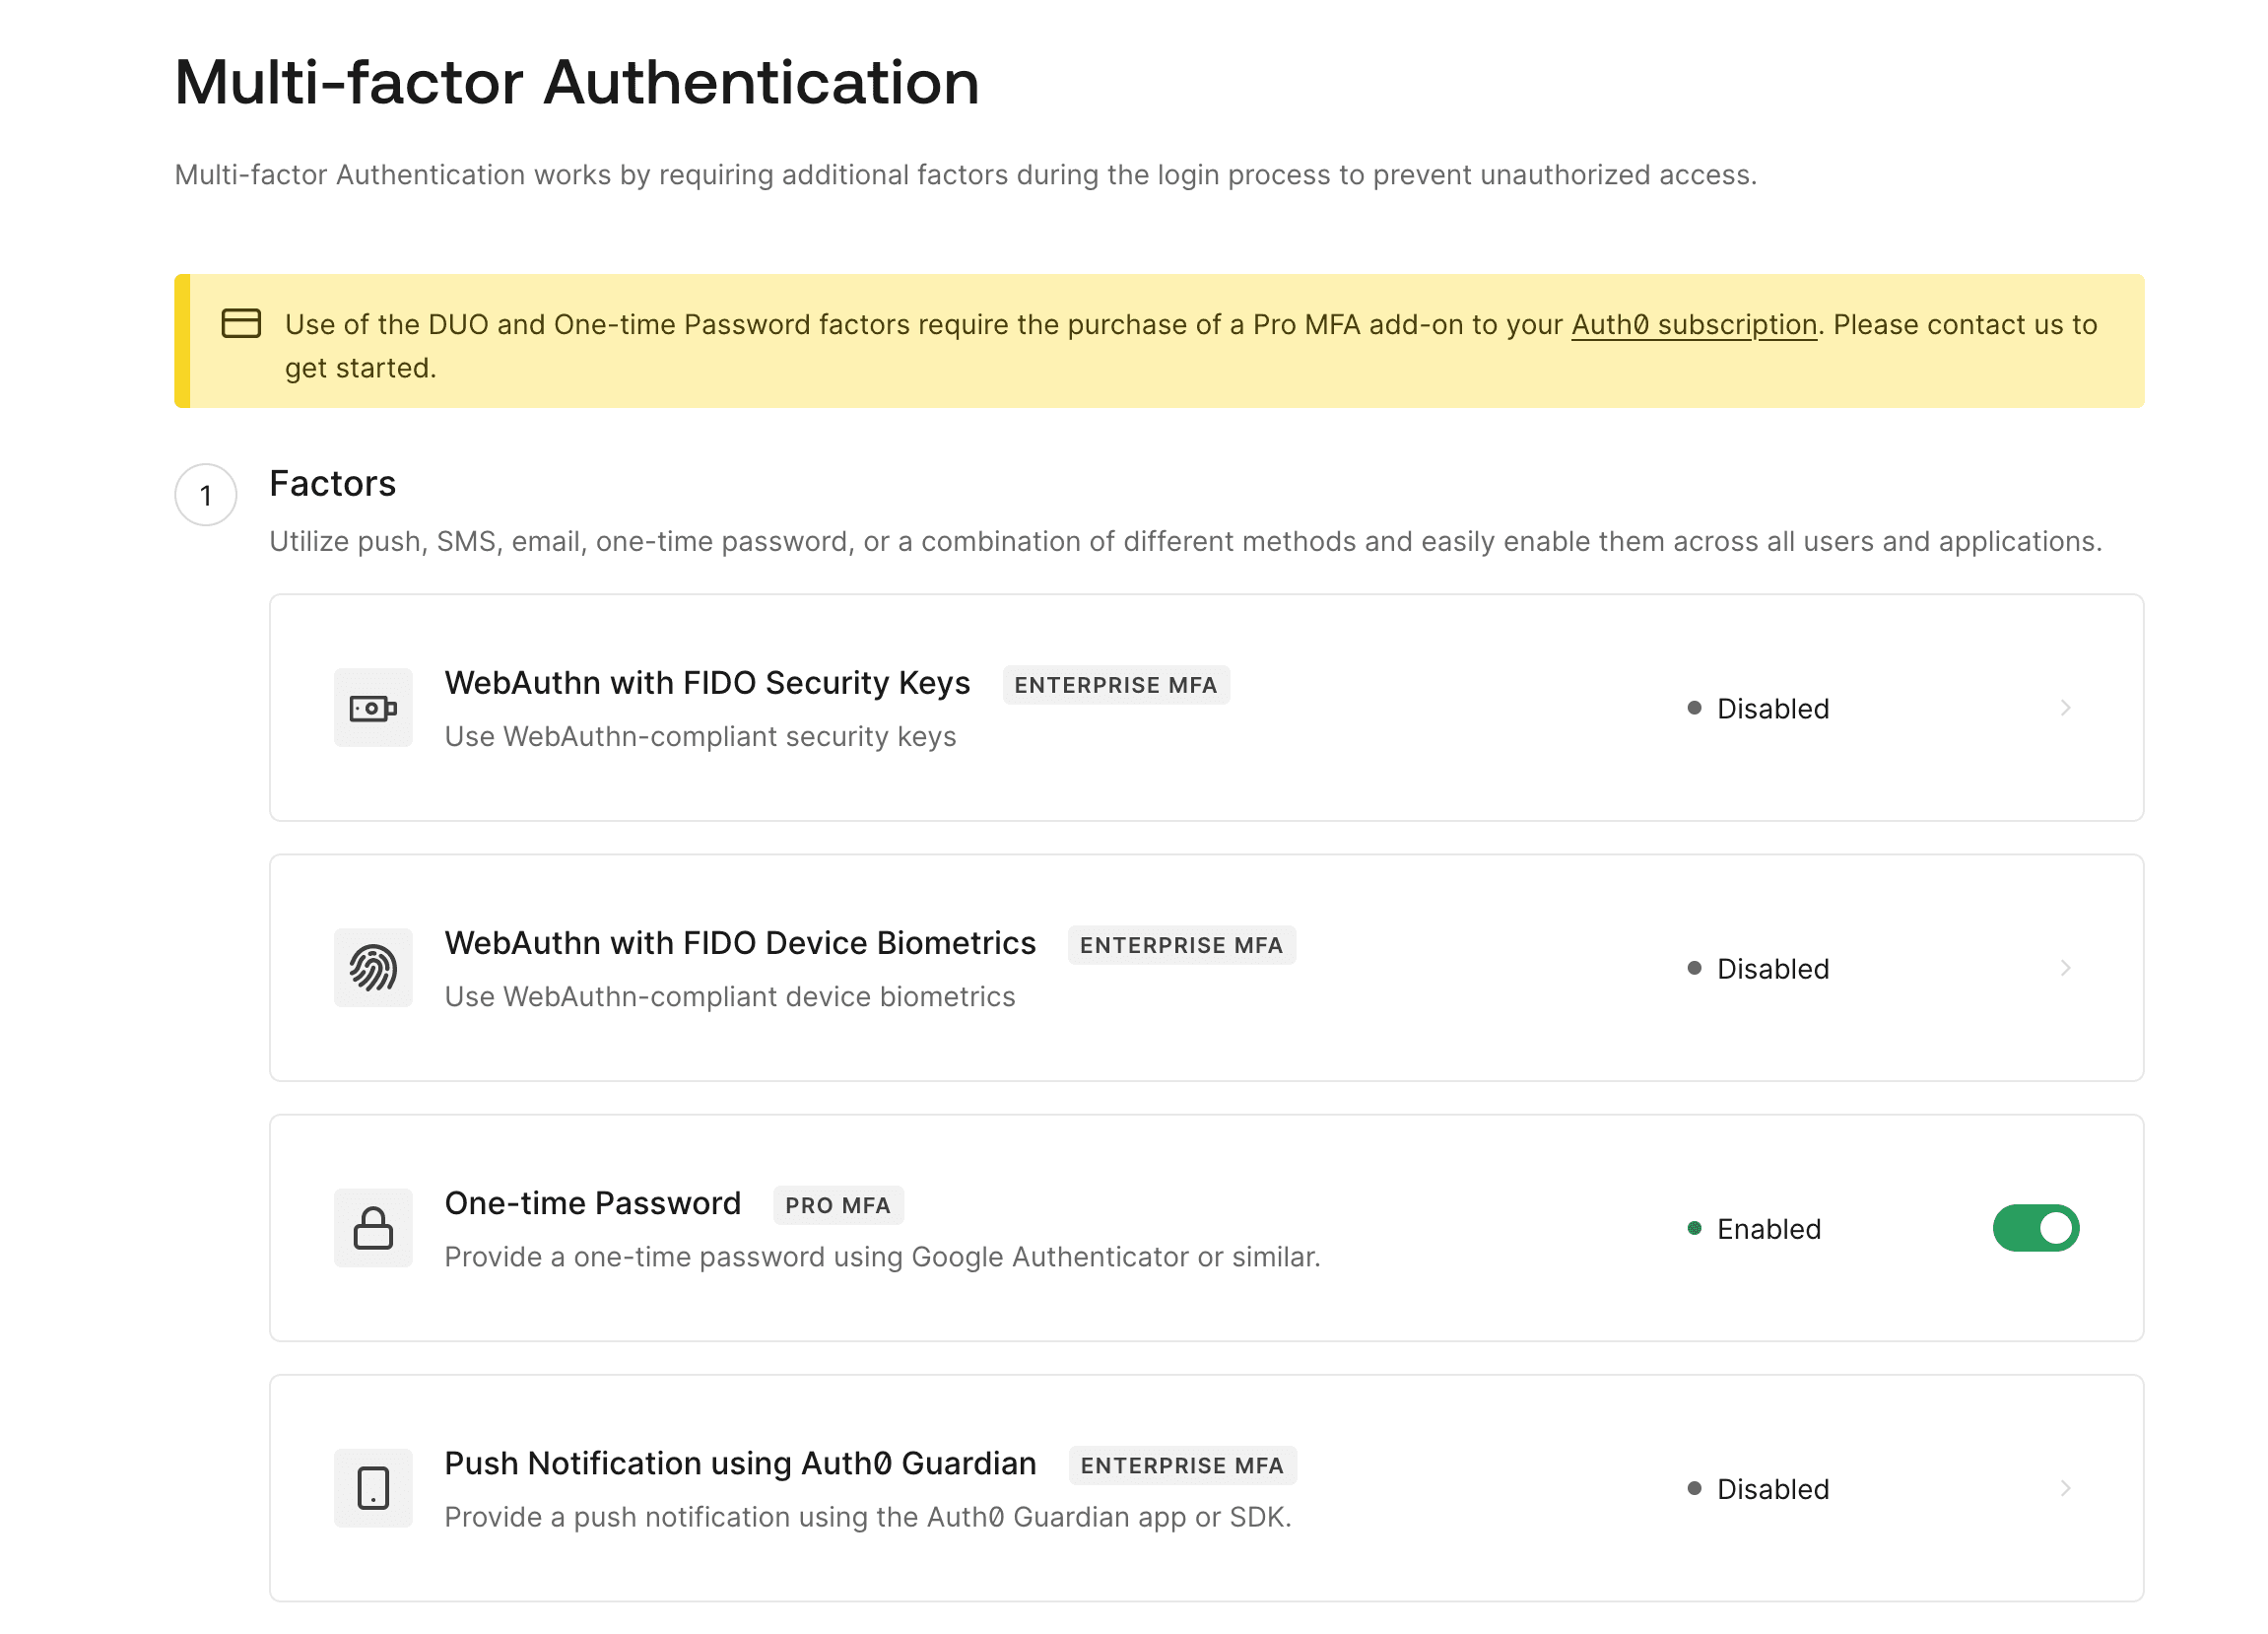The image size is (2268, 1634).
Task: Open WebAuthn with FIDO Device Biometrics via its chevron
Action: [2065, 967]
